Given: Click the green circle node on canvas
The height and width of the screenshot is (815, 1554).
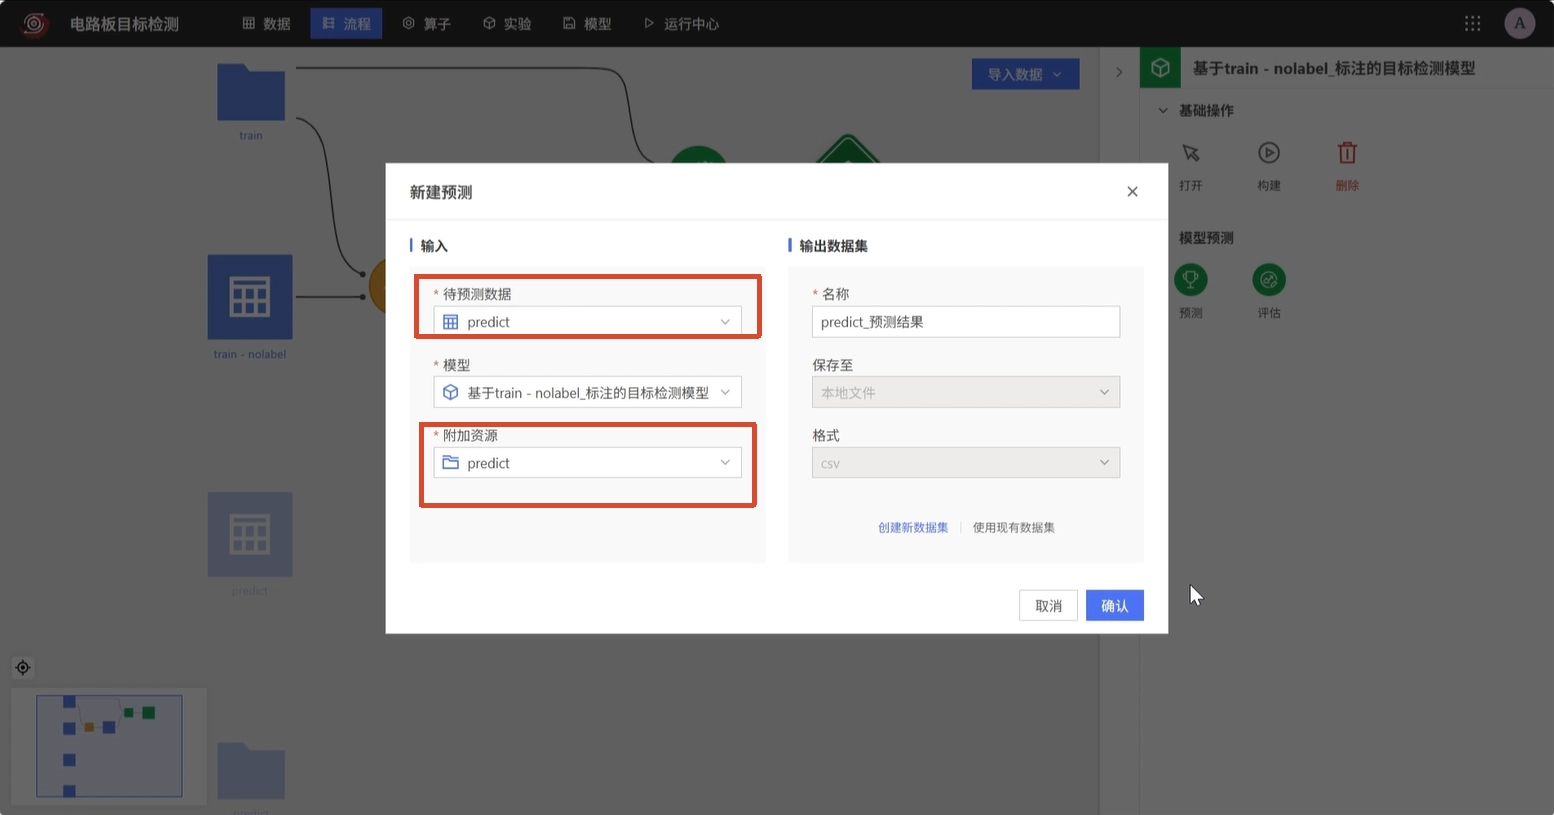Looking at the screenshot, I should (698, 154).
